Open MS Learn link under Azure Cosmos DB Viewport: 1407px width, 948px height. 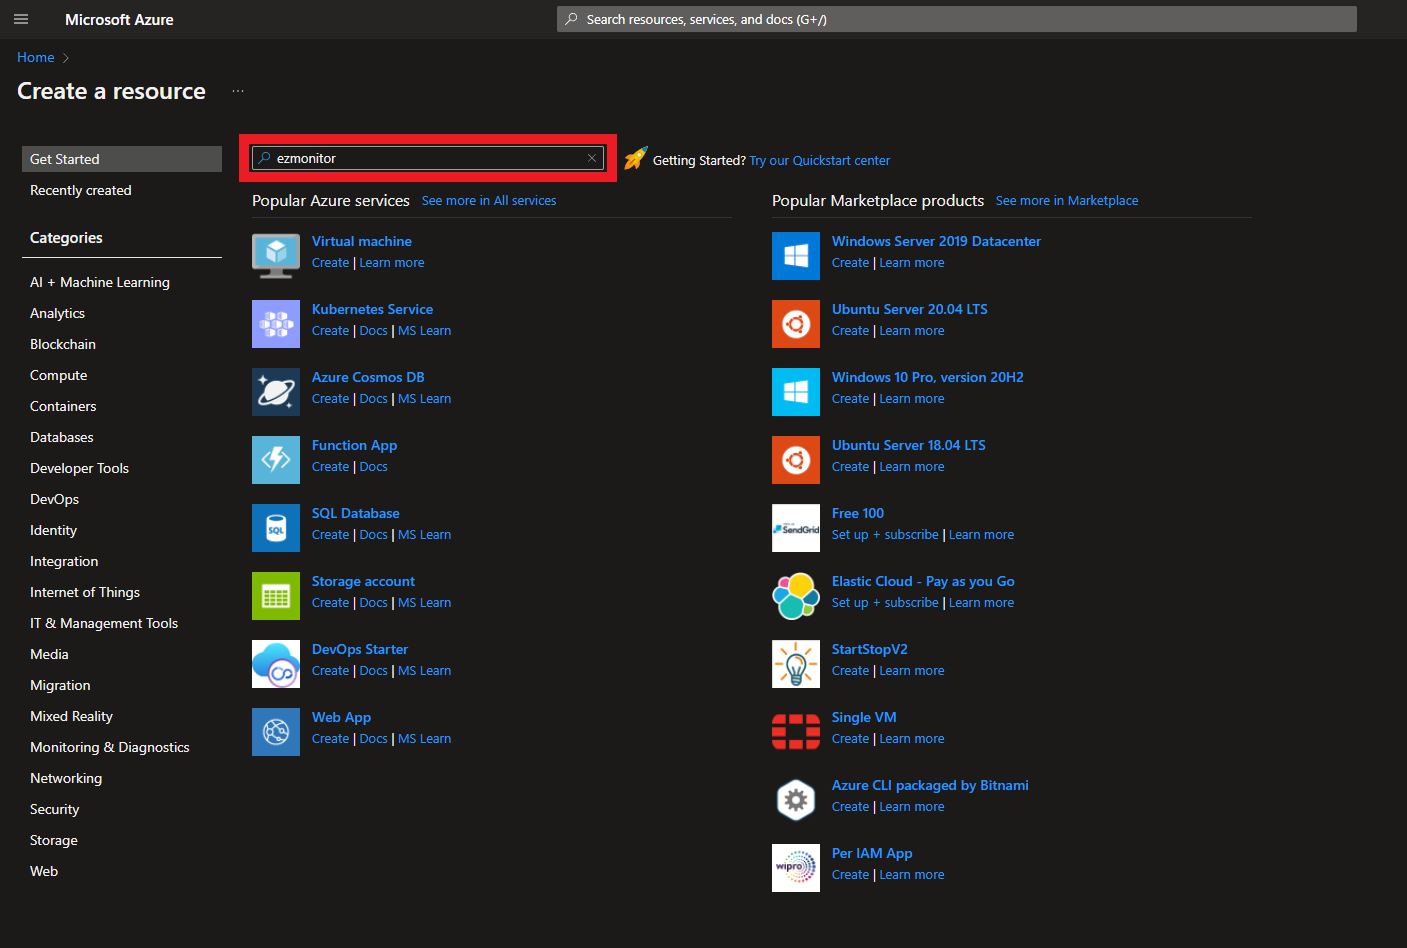(424, 398)
